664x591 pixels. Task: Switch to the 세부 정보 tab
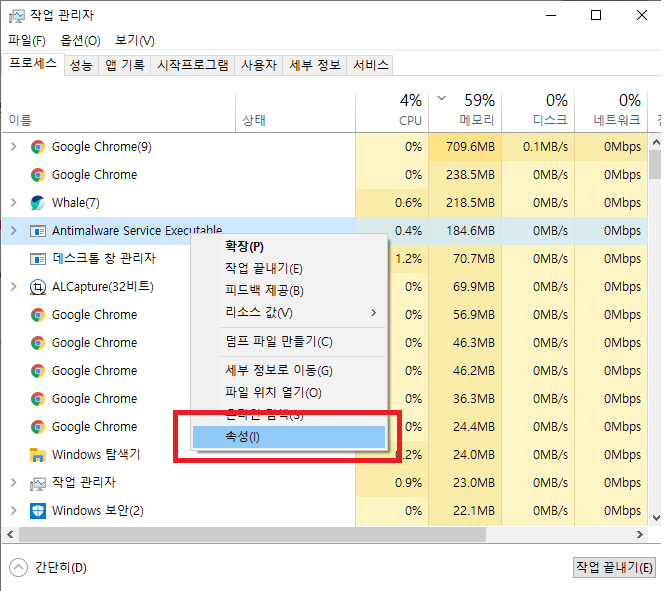coord(315,65)
